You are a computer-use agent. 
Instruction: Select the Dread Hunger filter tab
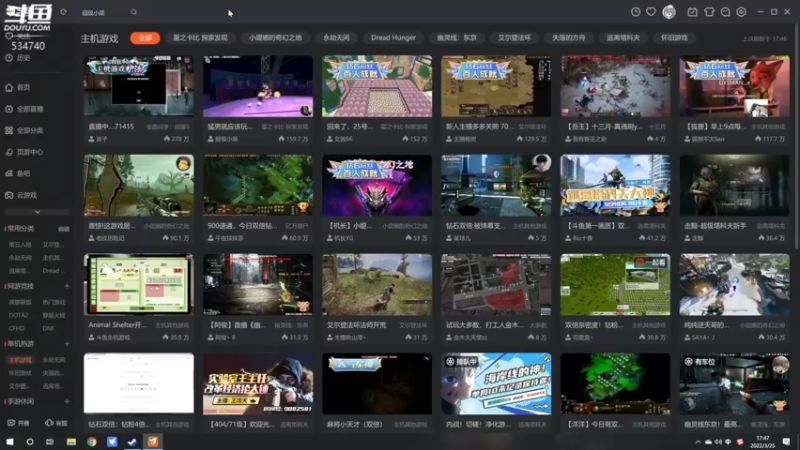[x=393, y=38]
